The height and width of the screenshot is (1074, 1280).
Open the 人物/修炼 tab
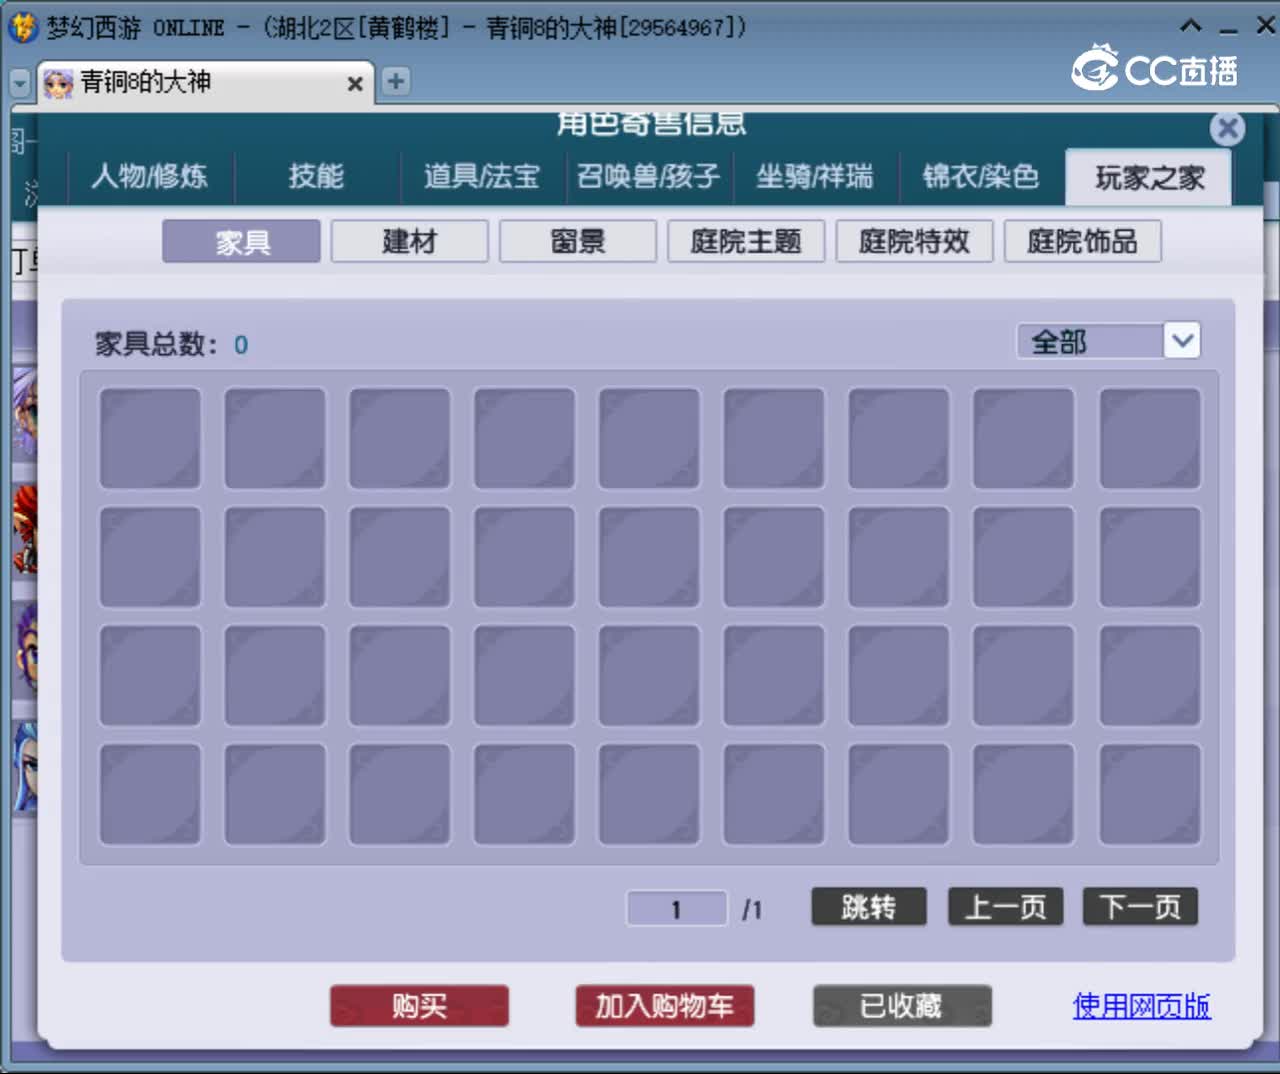pyautogui.click(x=150, y=177)
